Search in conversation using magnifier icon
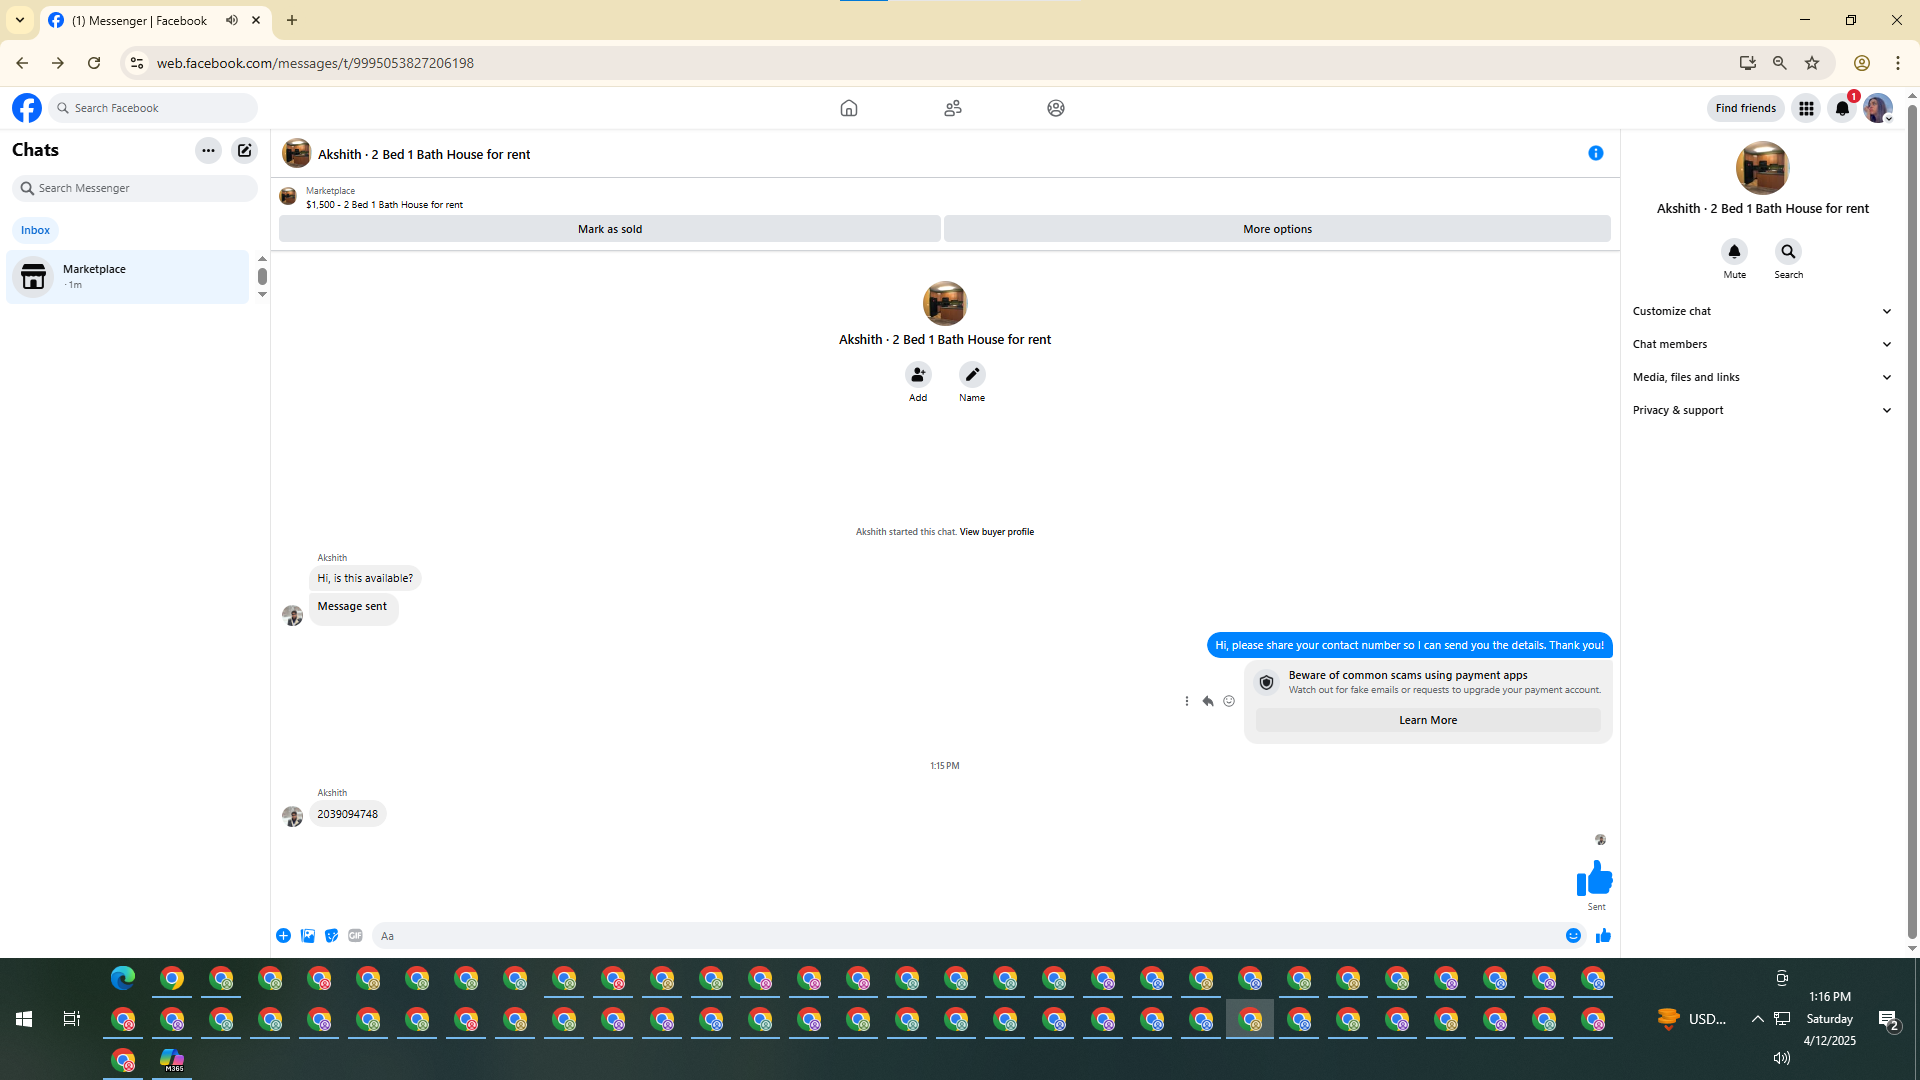This screenshot has height=1080, width=1920. (x=1789, y=252)
